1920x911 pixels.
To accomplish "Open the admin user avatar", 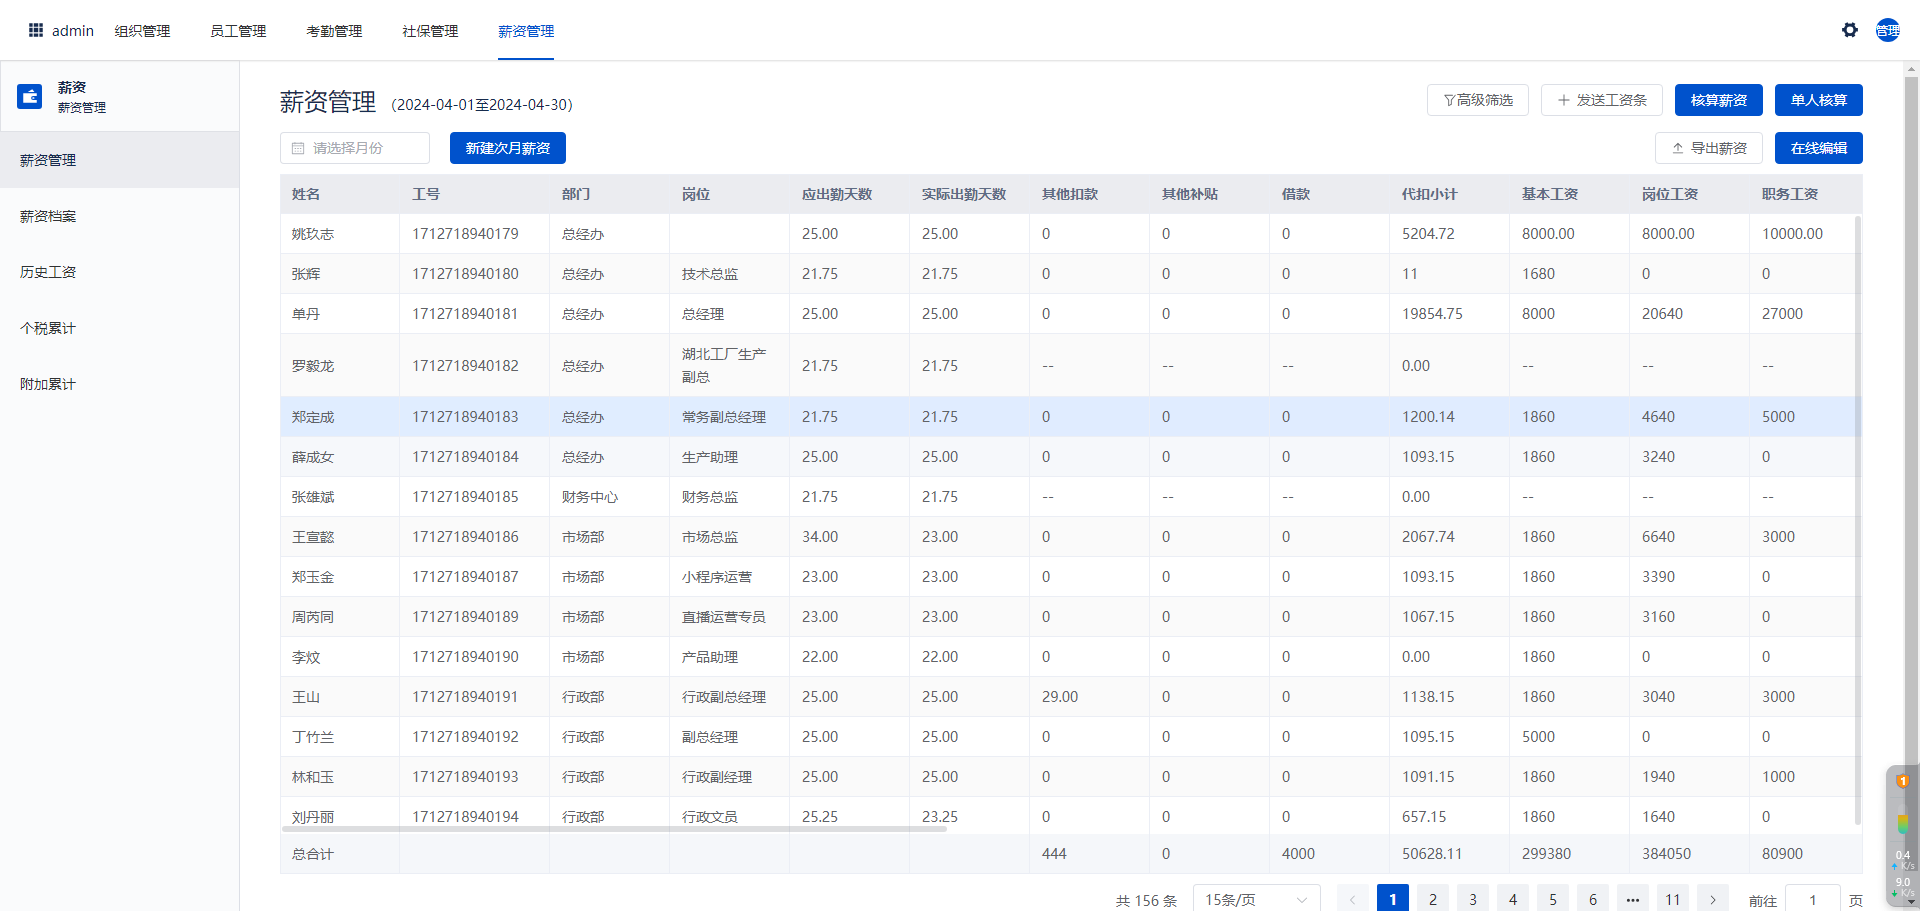I will 1887,30.
